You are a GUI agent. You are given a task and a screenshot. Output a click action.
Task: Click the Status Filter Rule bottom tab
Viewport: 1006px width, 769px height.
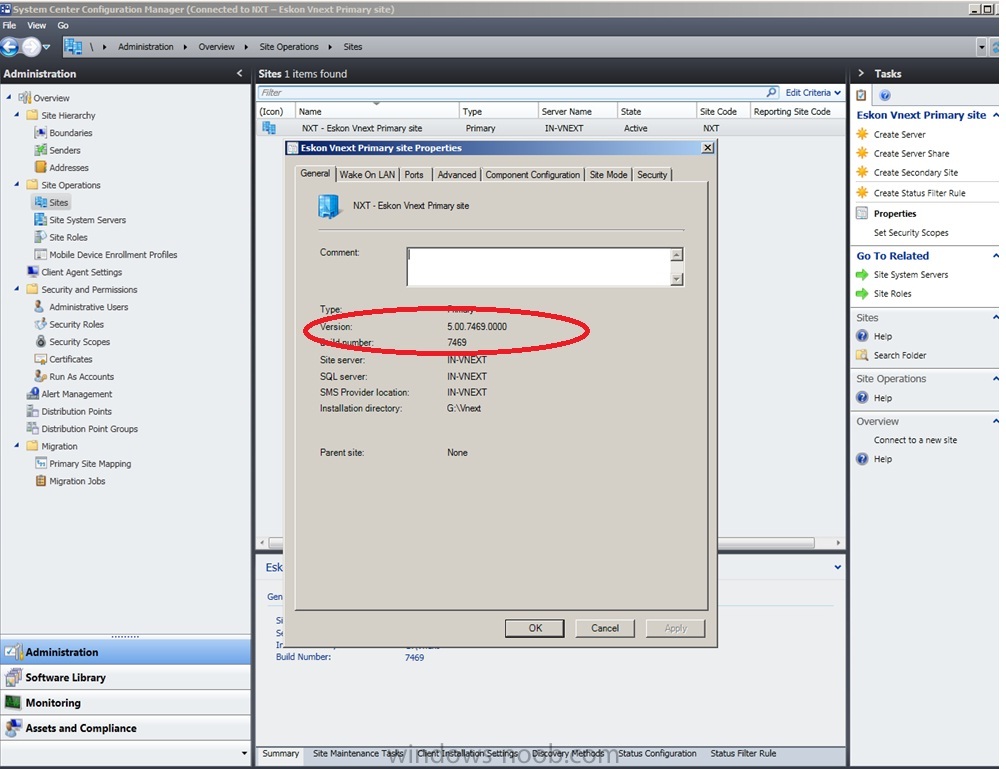(x=743, y=754)
